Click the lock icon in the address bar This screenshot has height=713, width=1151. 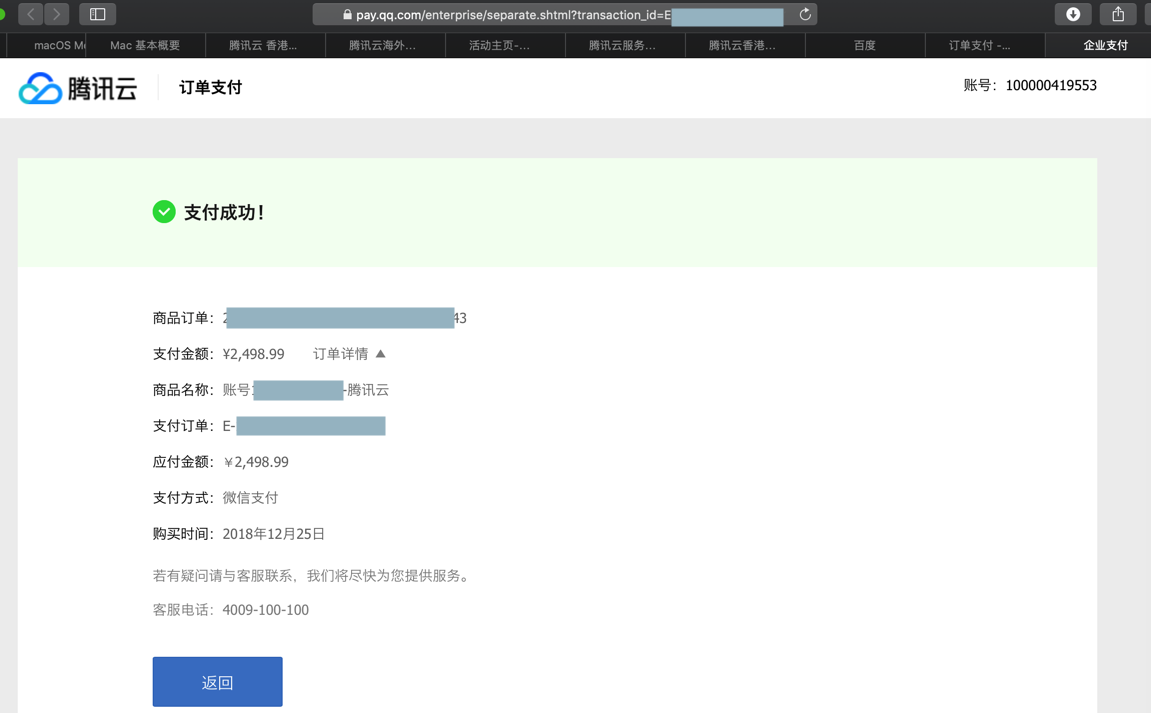[x=347, y=15]
